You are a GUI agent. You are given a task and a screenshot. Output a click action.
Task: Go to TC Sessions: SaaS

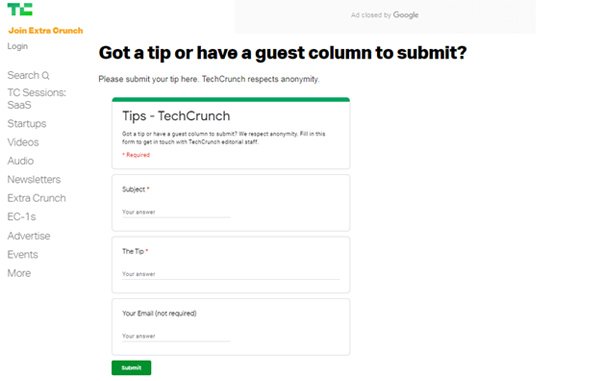(37, 99)
